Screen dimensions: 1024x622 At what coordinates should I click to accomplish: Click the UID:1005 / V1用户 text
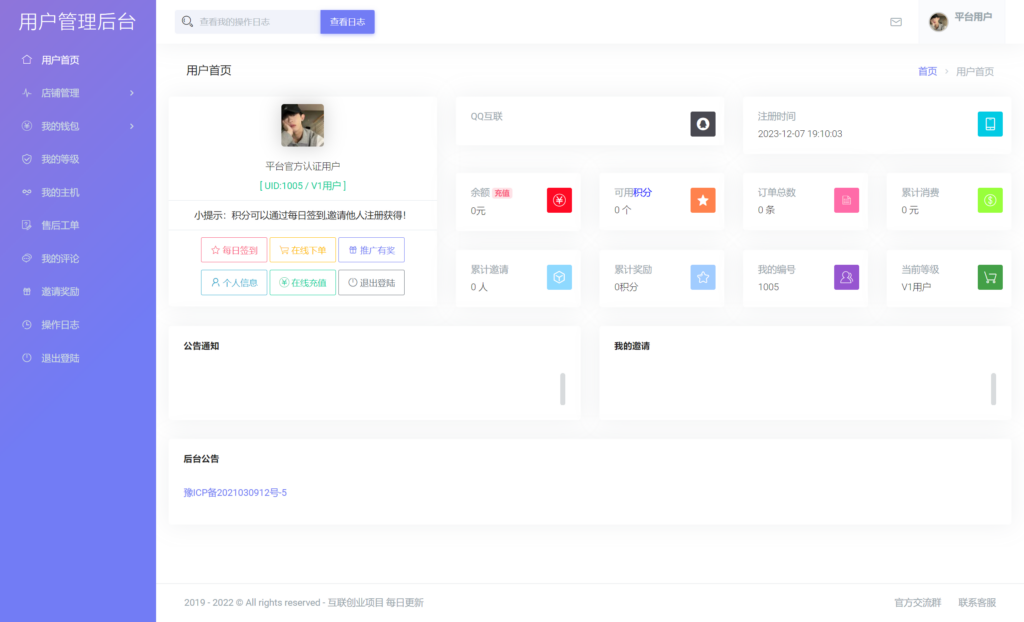(x=302, y=186)
